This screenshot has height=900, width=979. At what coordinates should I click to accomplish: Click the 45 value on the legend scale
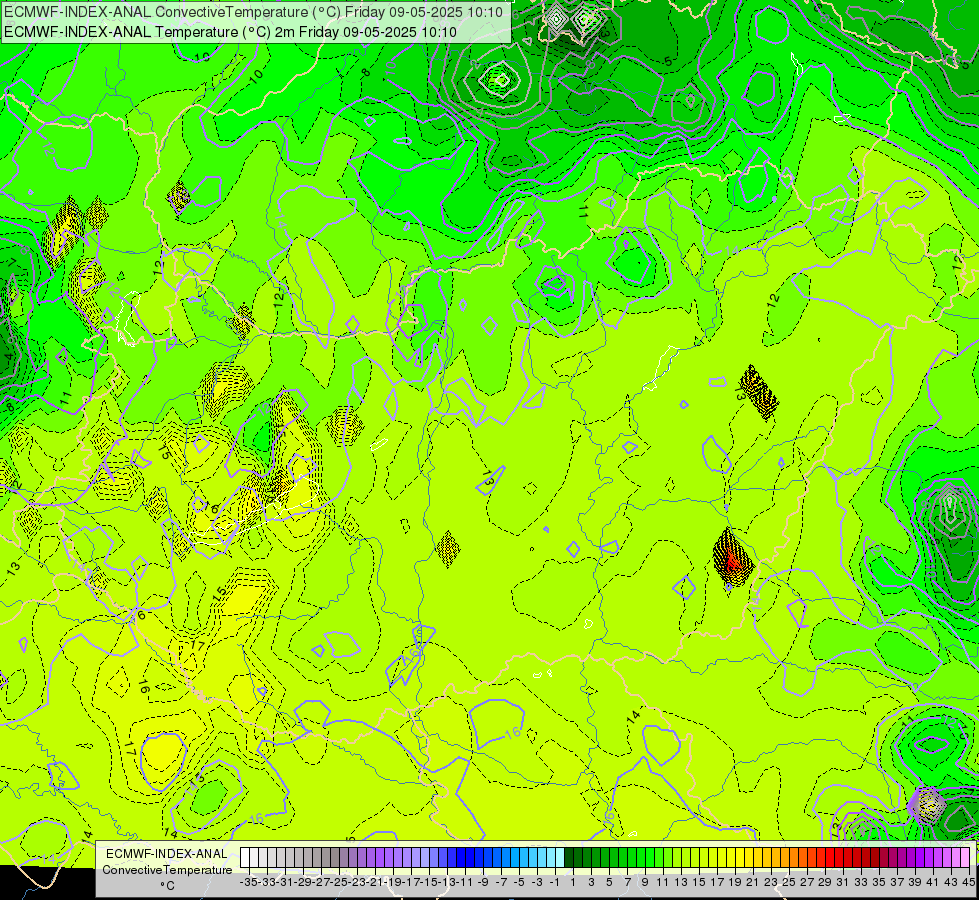pos(968,882)
